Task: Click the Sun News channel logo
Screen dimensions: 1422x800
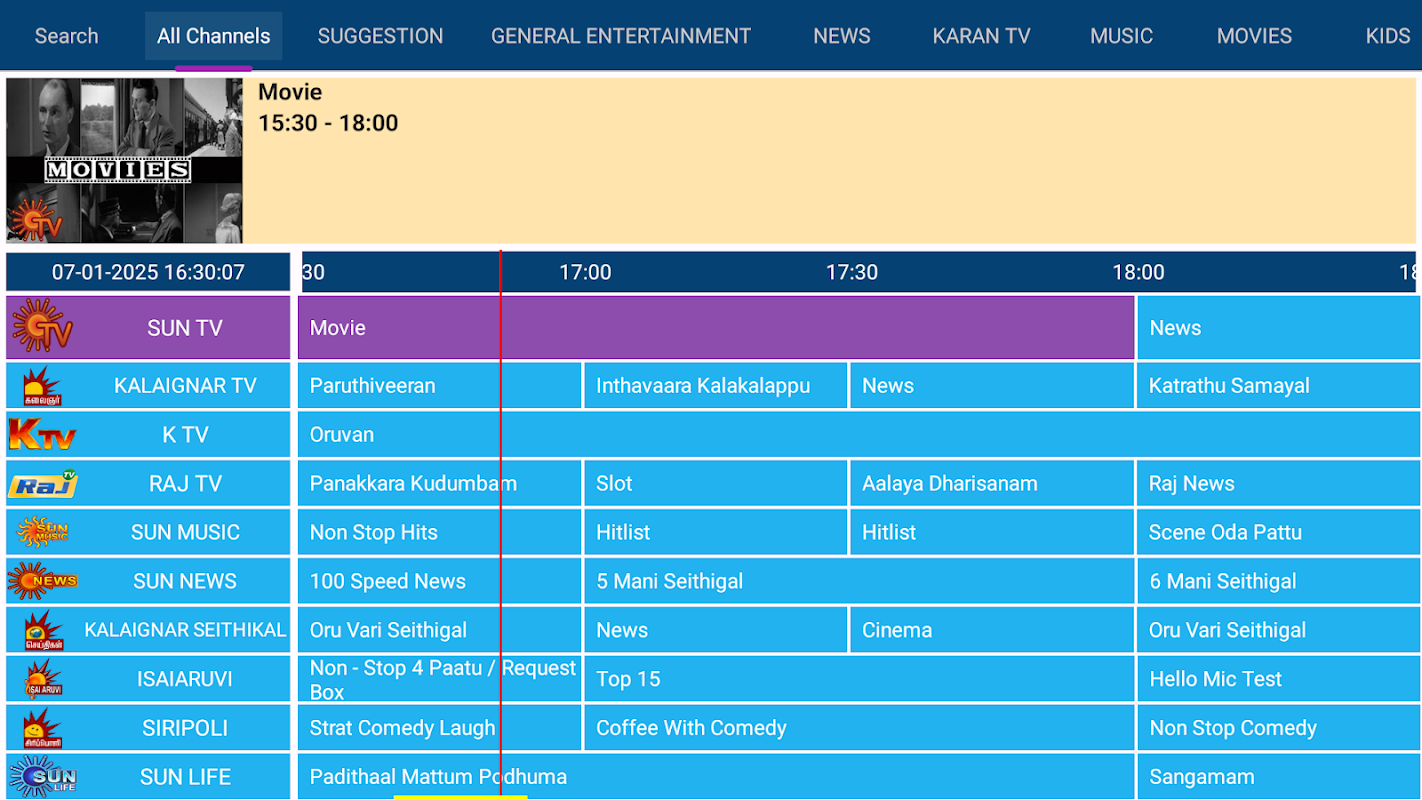Action: click(42, 581)
